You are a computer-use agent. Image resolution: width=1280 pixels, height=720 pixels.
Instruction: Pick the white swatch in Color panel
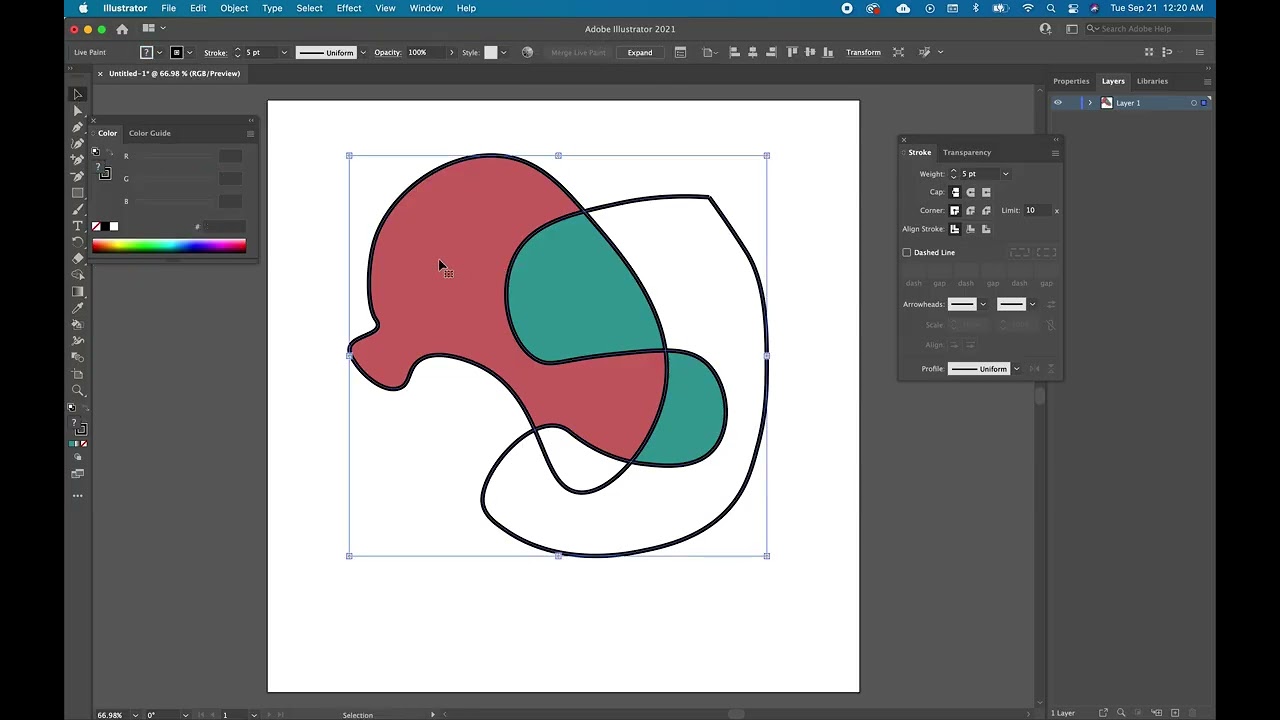(x=113, y=227)
